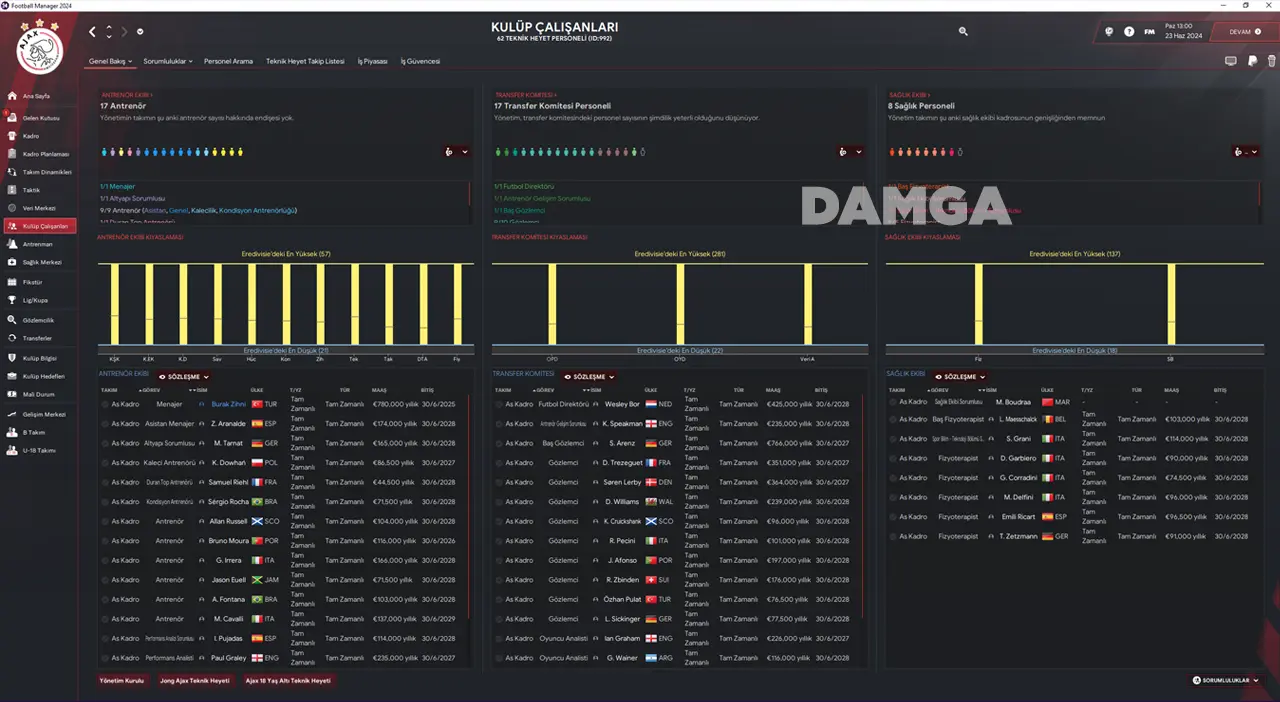Screen dimensions: 1280x702
Task: Open the Mali Durum finances icon
Action: click(x=13, y=394)
